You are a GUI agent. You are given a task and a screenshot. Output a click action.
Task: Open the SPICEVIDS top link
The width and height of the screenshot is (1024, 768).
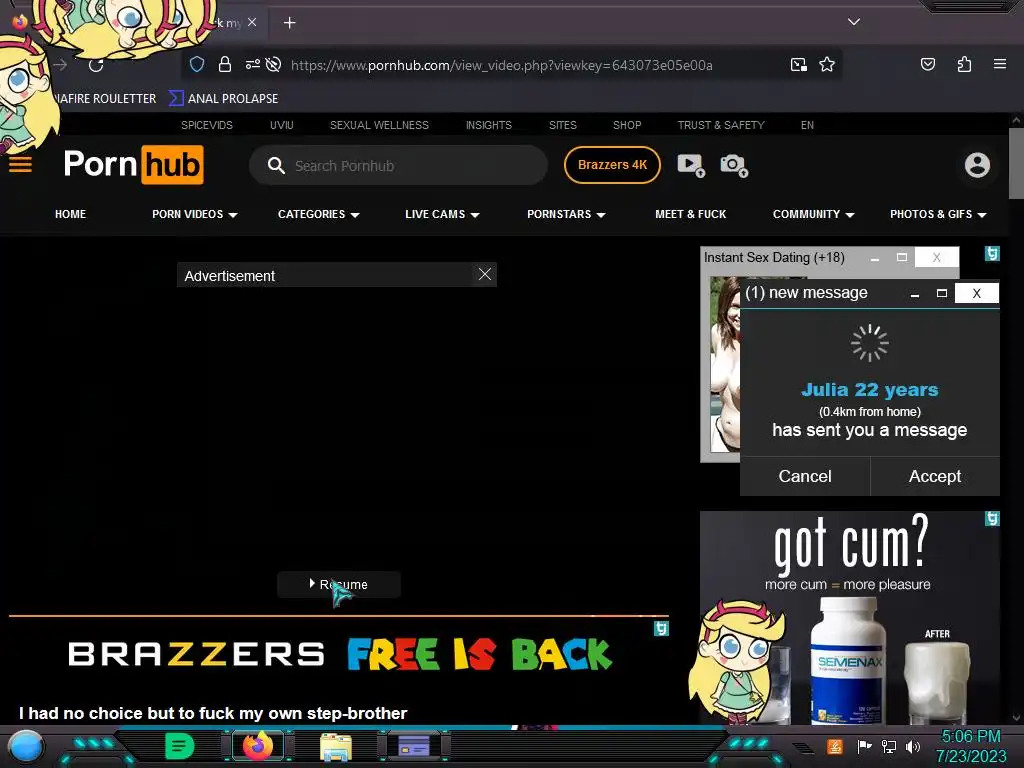coord(206,125)
